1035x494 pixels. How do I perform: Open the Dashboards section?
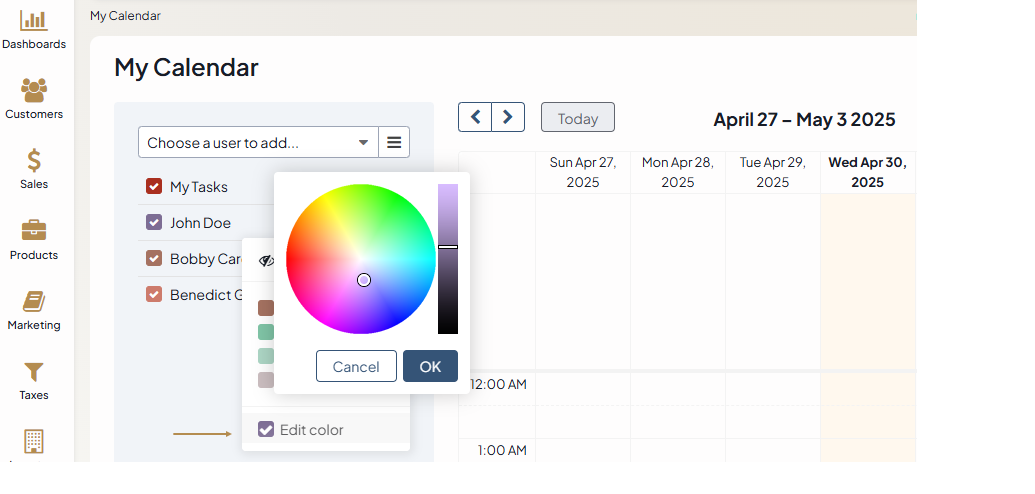(34, 29)
